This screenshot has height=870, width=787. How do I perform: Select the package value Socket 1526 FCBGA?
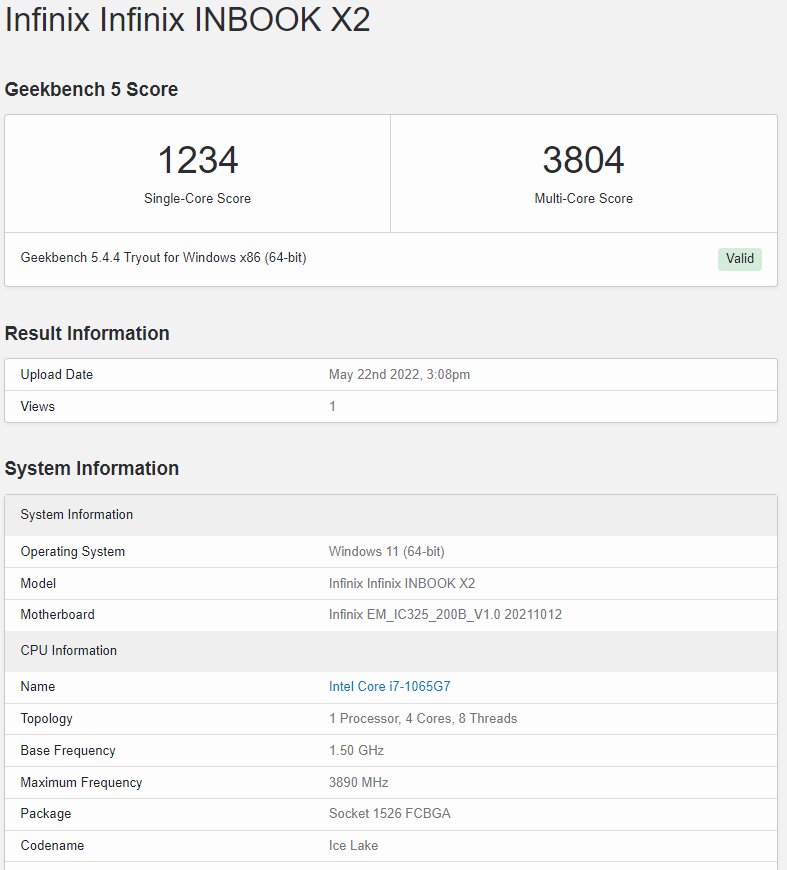(390, 813)
